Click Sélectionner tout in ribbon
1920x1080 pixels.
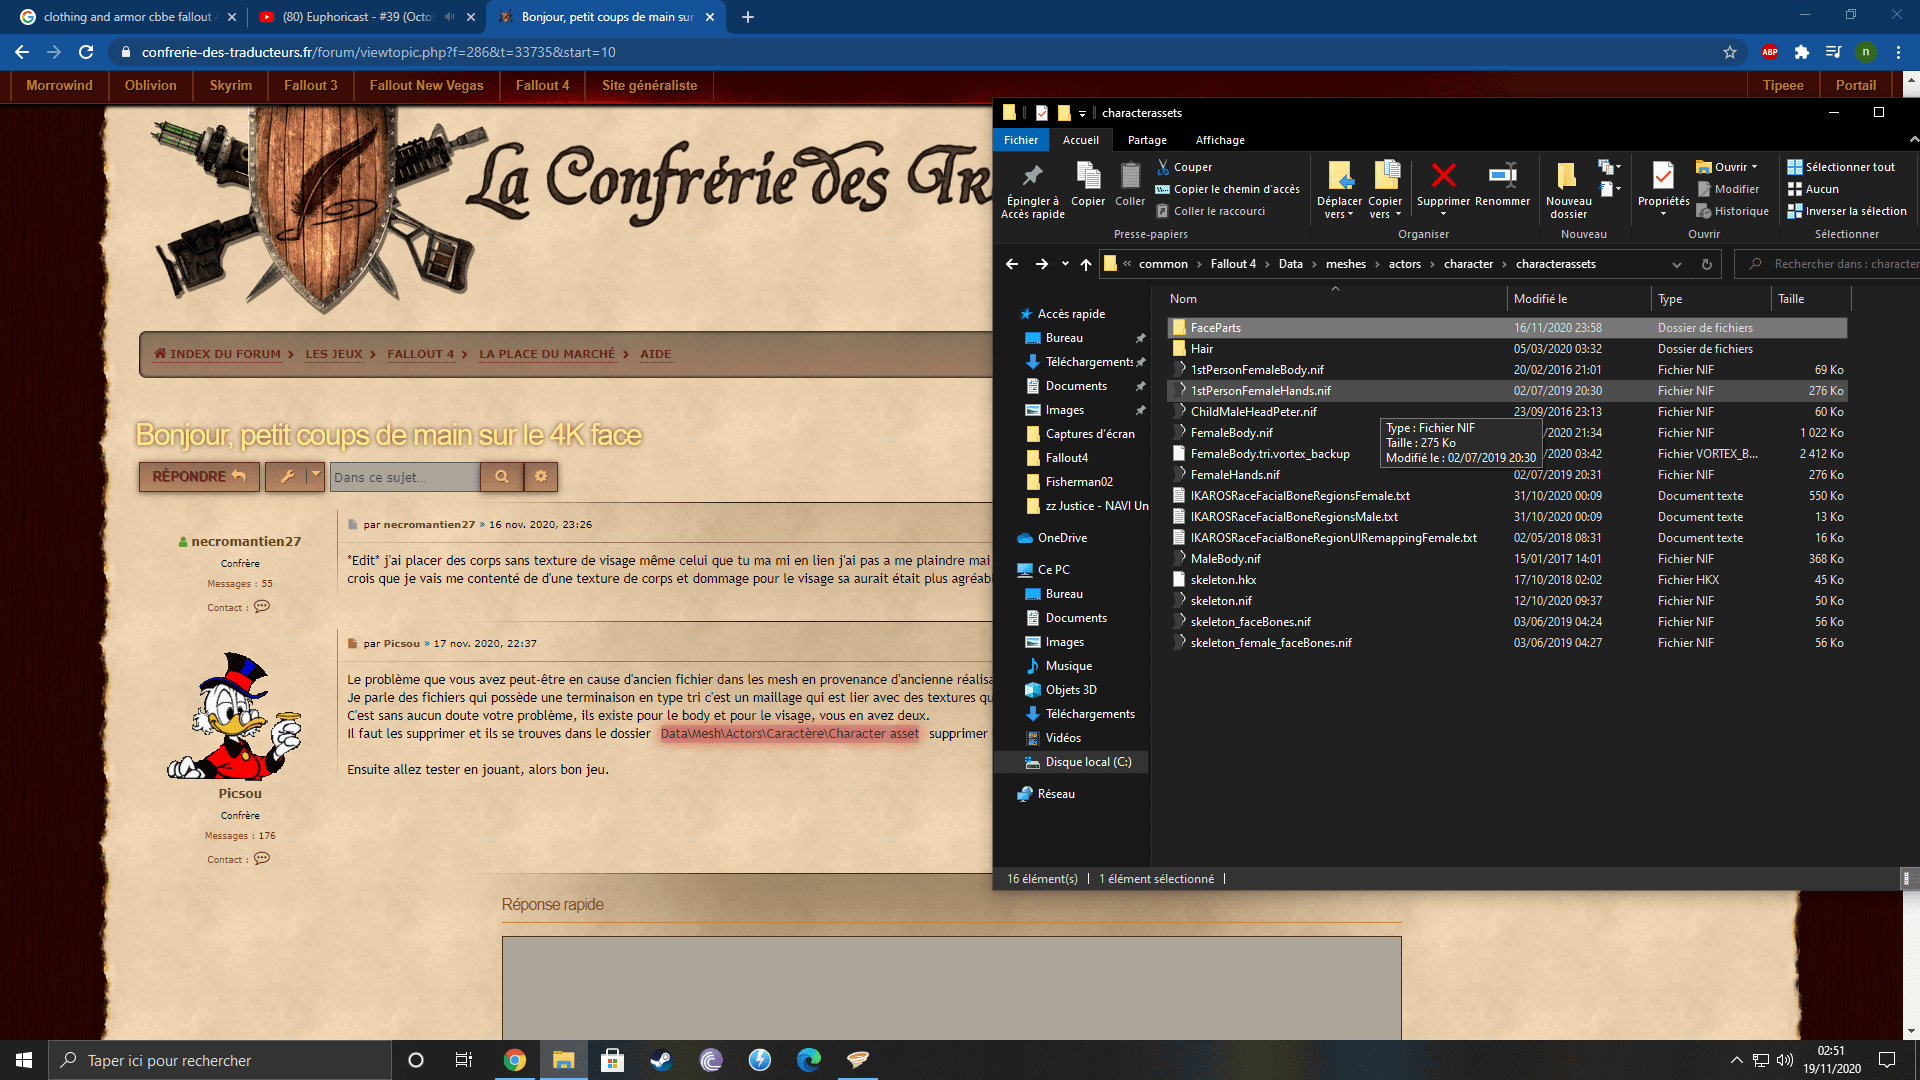click(x=1841, y=167)
